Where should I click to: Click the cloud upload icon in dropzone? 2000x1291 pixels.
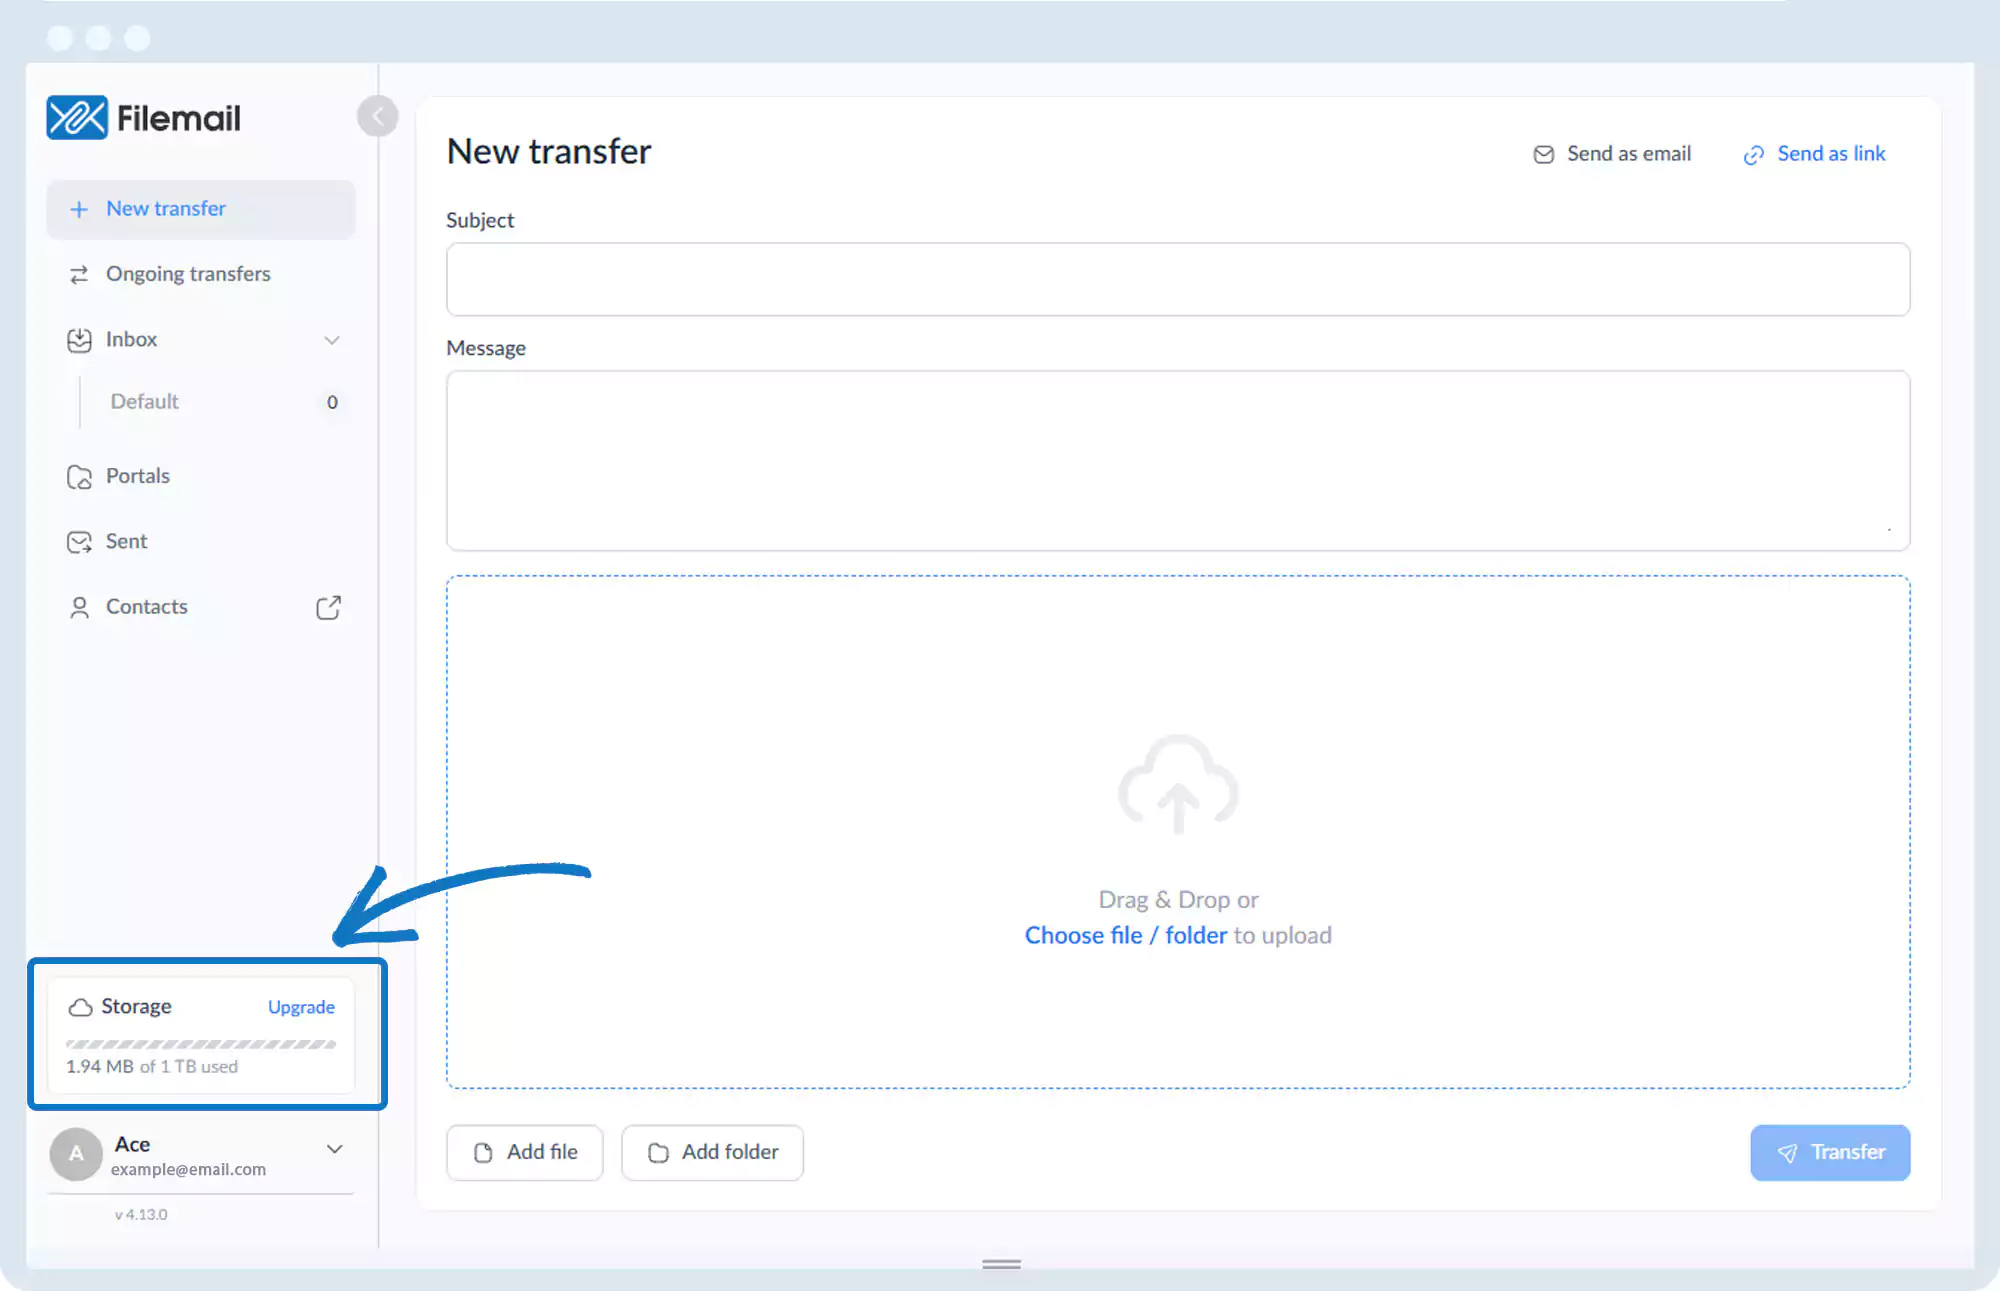pyautogui.click(x=1178, y=785)
